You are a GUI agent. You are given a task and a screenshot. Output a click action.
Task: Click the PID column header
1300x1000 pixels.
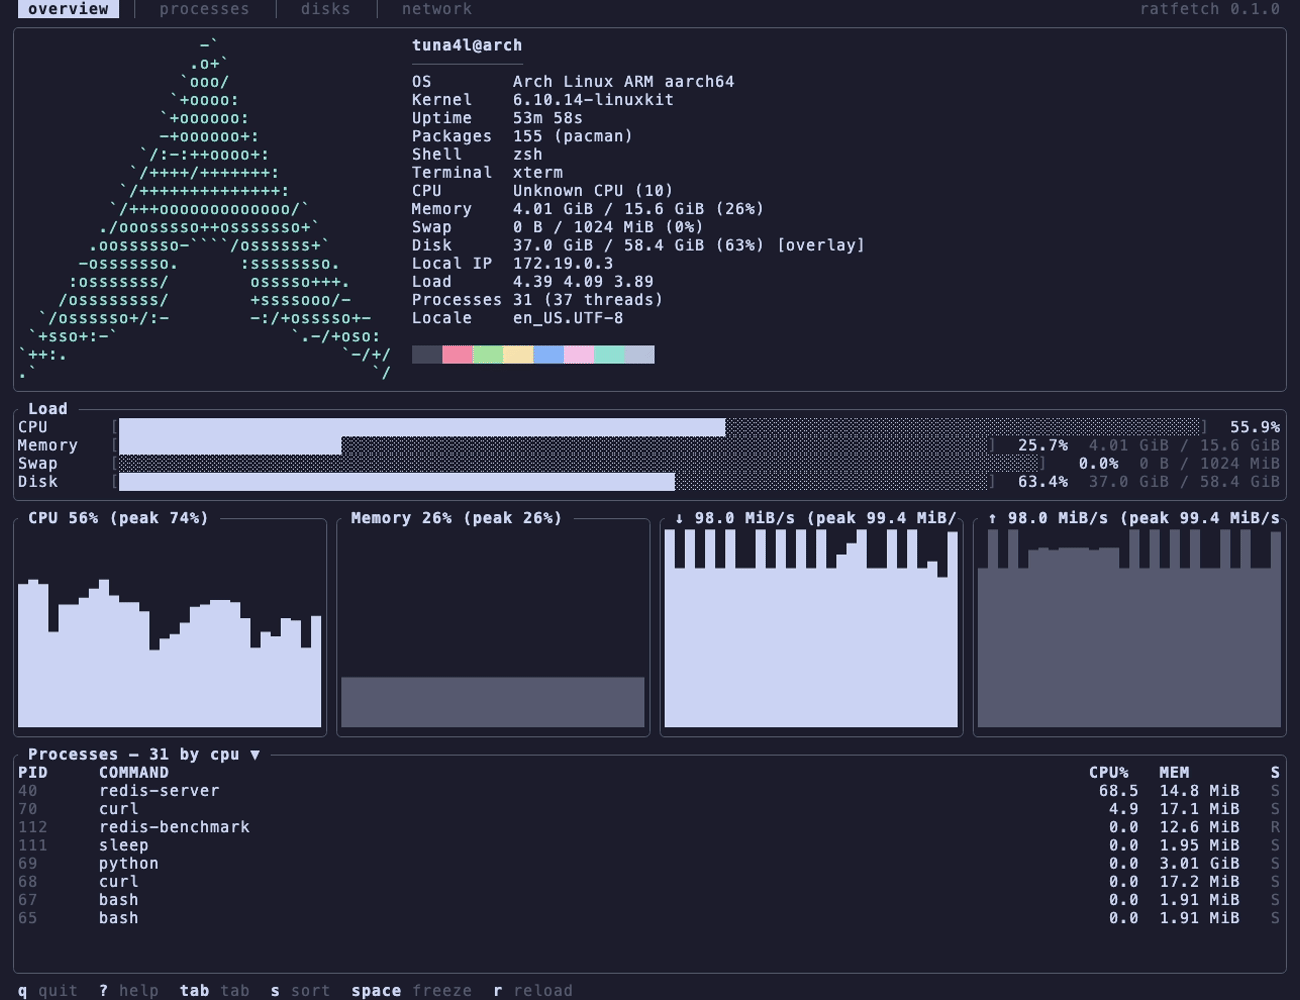33,772
